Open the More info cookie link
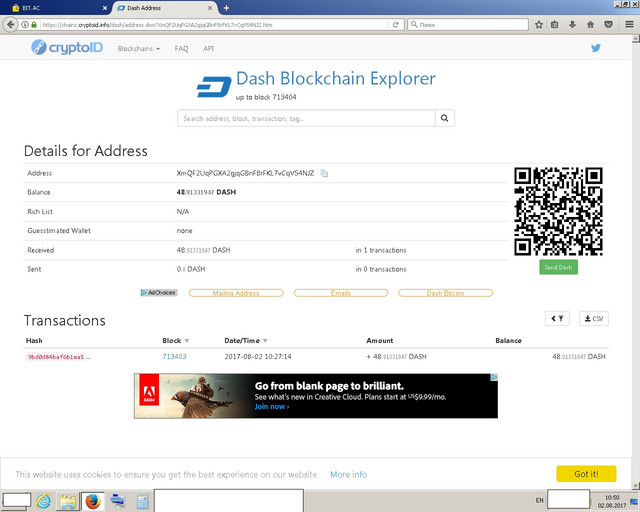Image resolution: width=640 pixels, height=512 pixels. pos(349,474)
